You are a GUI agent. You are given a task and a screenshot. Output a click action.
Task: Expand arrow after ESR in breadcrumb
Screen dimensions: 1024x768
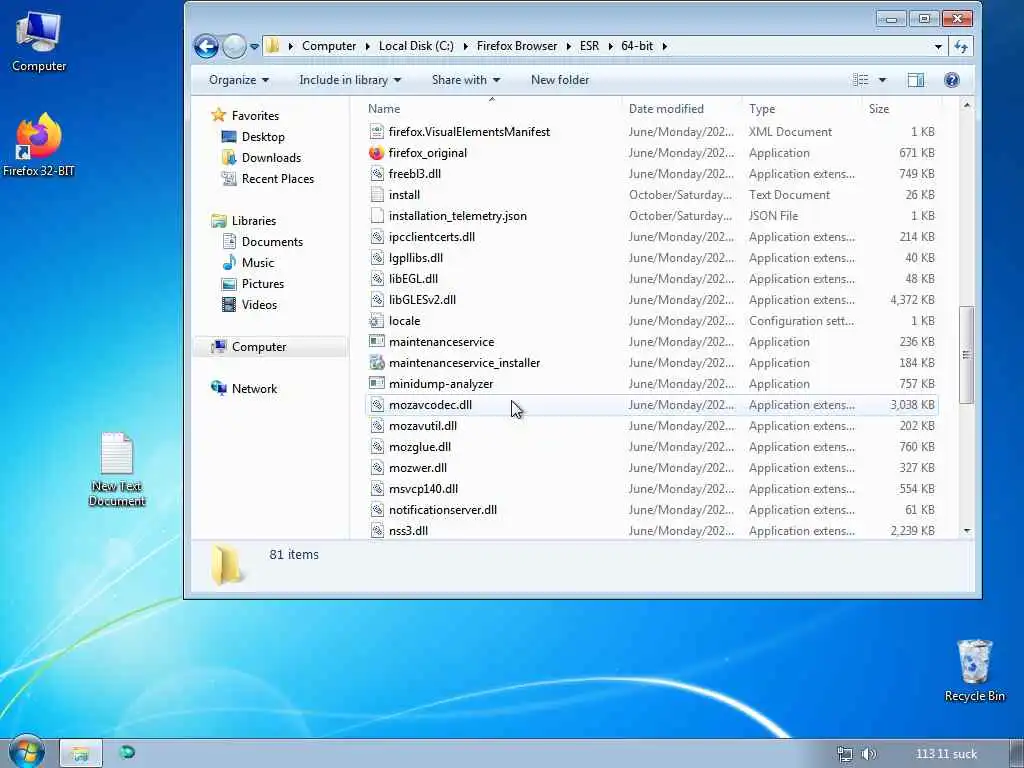(611, 46)
